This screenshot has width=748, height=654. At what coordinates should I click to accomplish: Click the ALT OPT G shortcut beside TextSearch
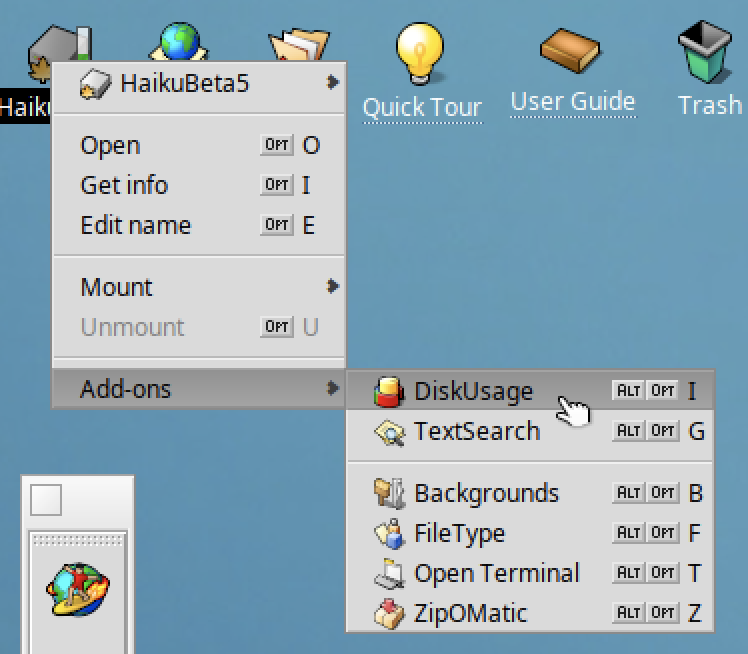tap(658, 431)
